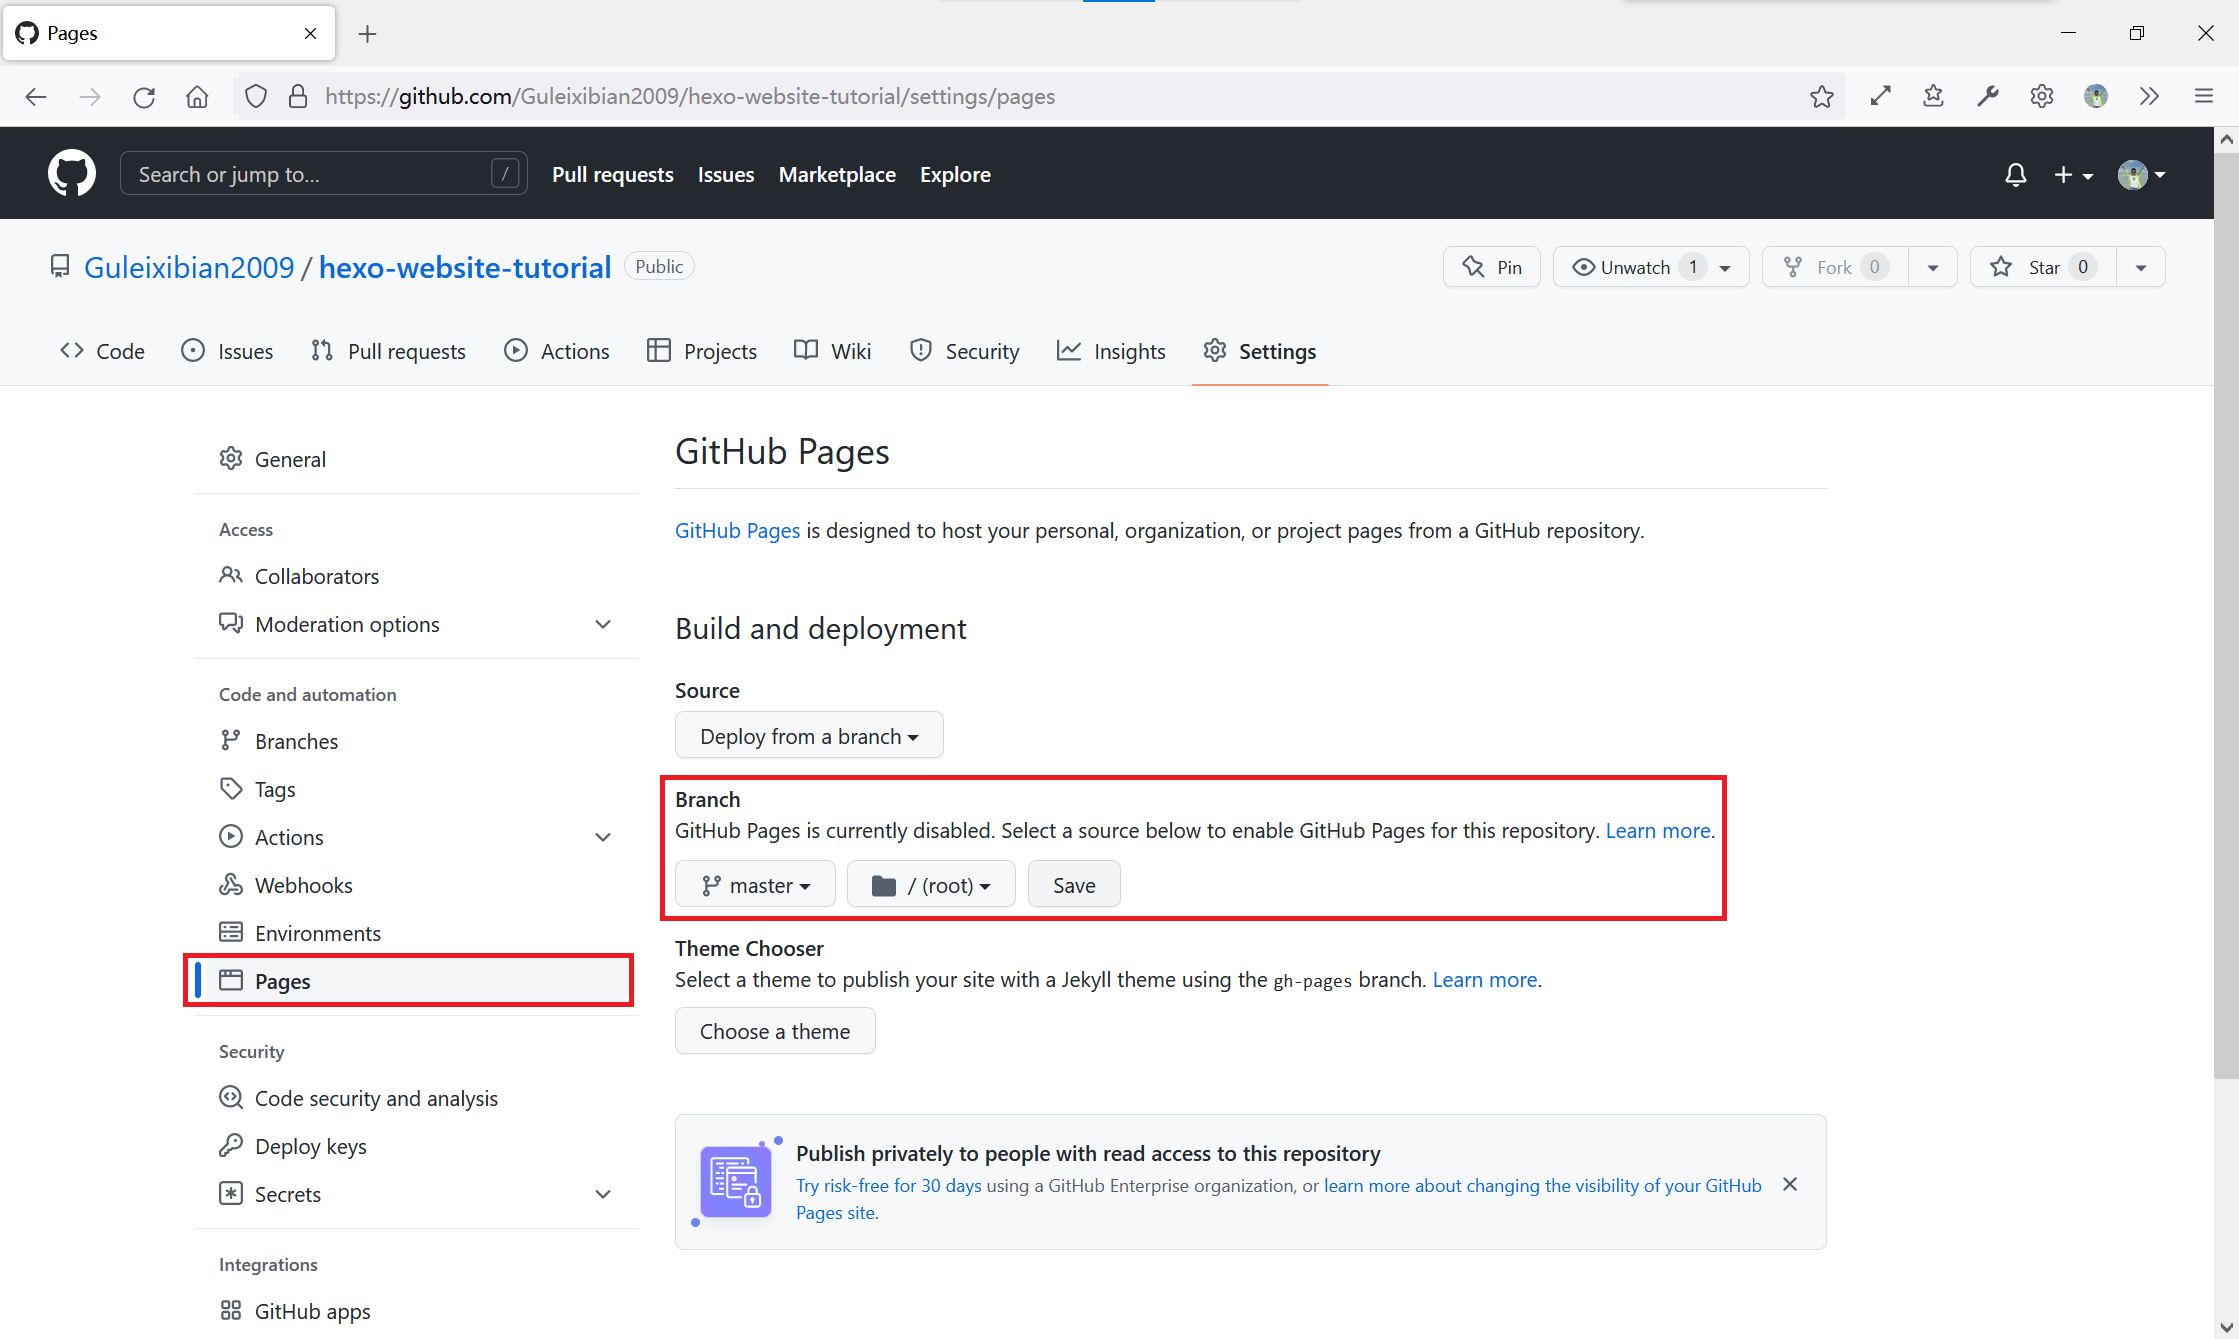Click the browser home icon
The image size is (2239, 1339).
[x=197, y=97]
